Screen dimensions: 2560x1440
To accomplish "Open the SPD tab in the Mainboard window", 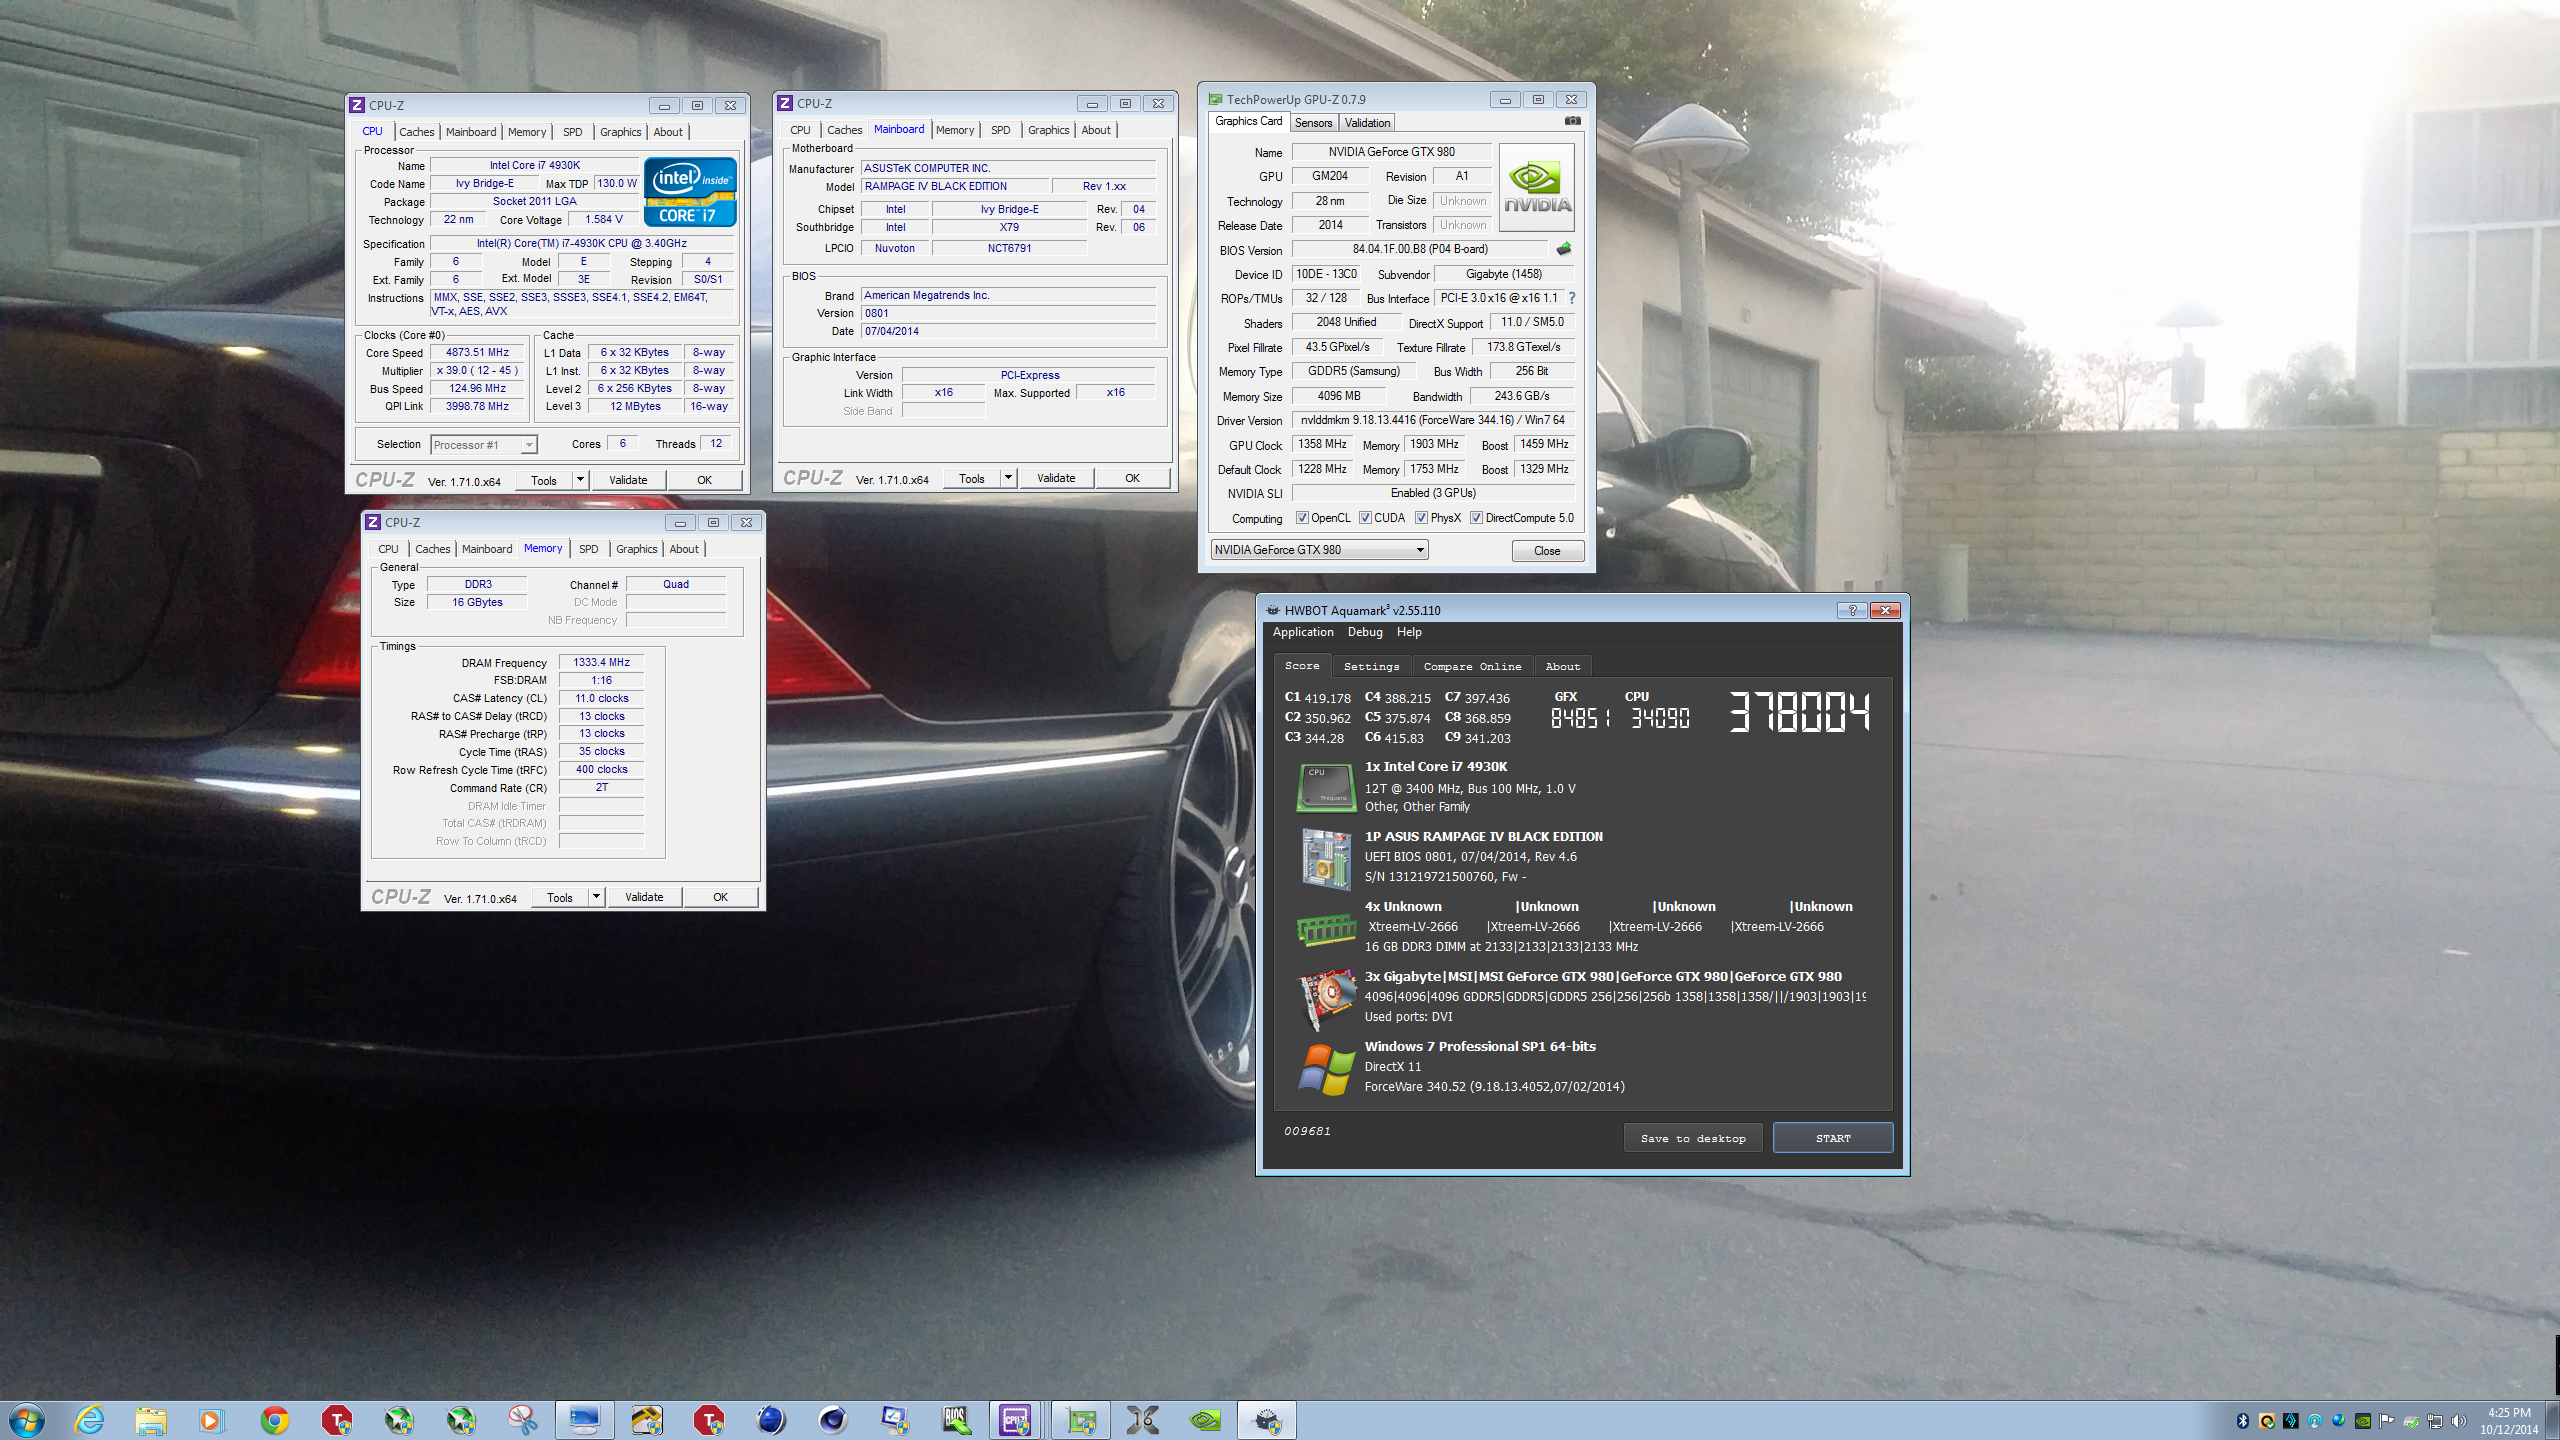I will pos(1000,130).
